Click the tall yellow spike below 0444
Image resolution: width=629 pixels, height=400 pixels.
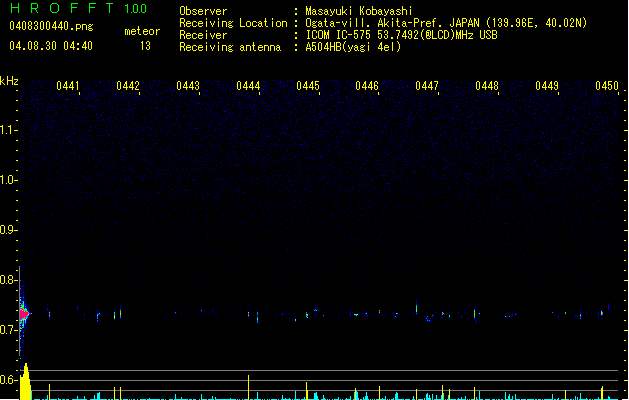pyautogui.click(x=248, y=387)
